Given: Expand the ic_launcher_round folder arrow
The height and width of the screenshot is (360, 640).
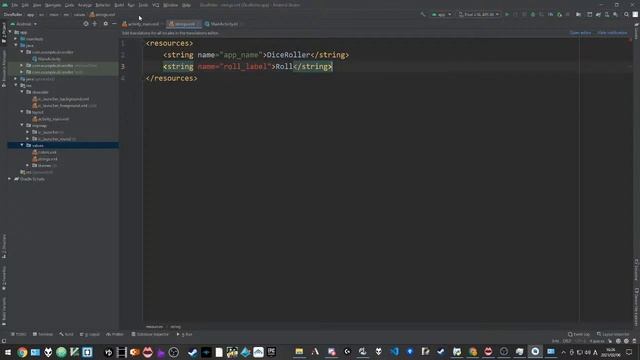Looking at the screenshot, I should pyautogui.click(x=28, y=139).
